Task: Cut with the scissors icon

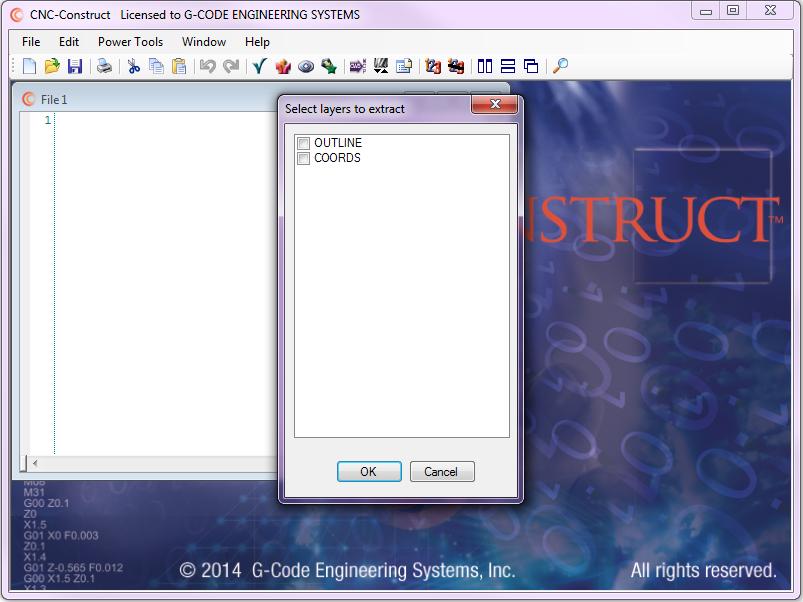Action: pos(134,66)
